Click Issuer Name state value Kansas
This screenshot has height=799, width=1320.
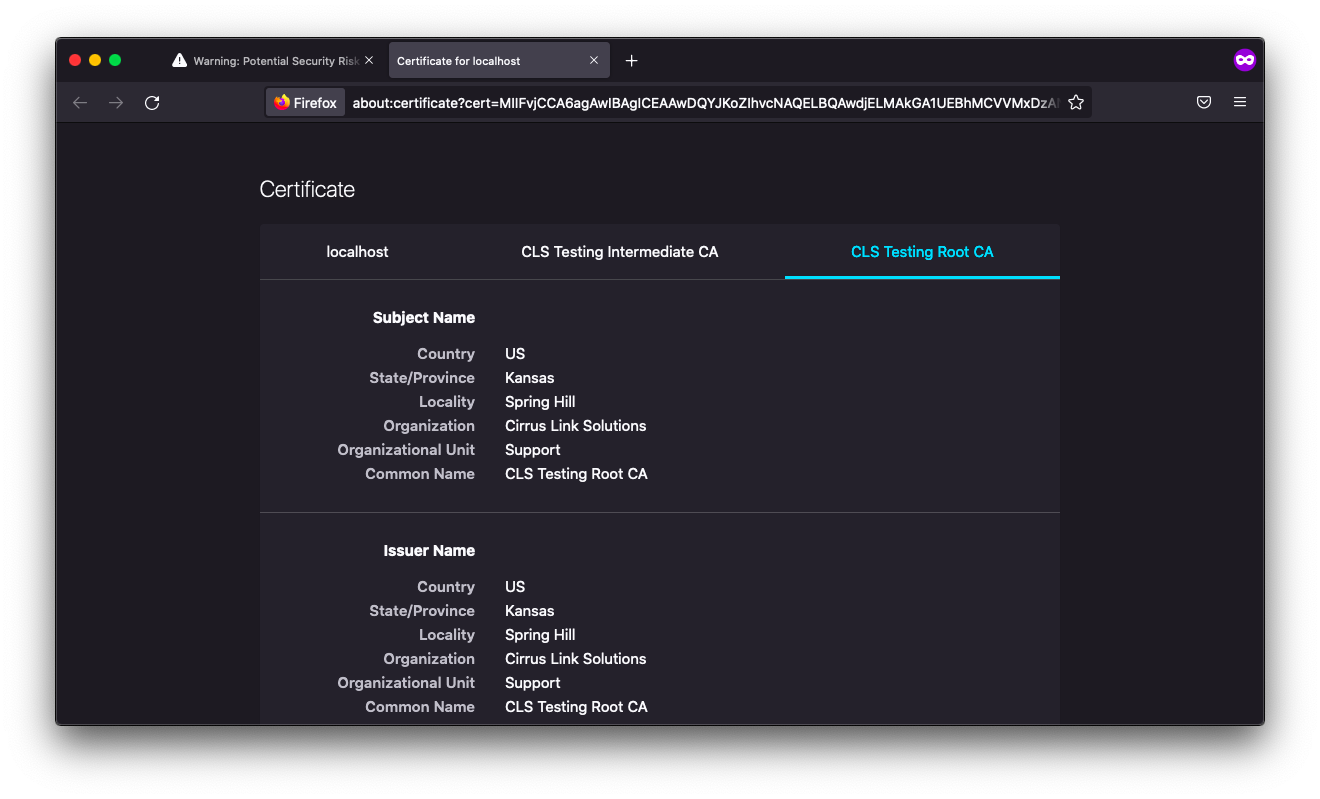(529, 611)
